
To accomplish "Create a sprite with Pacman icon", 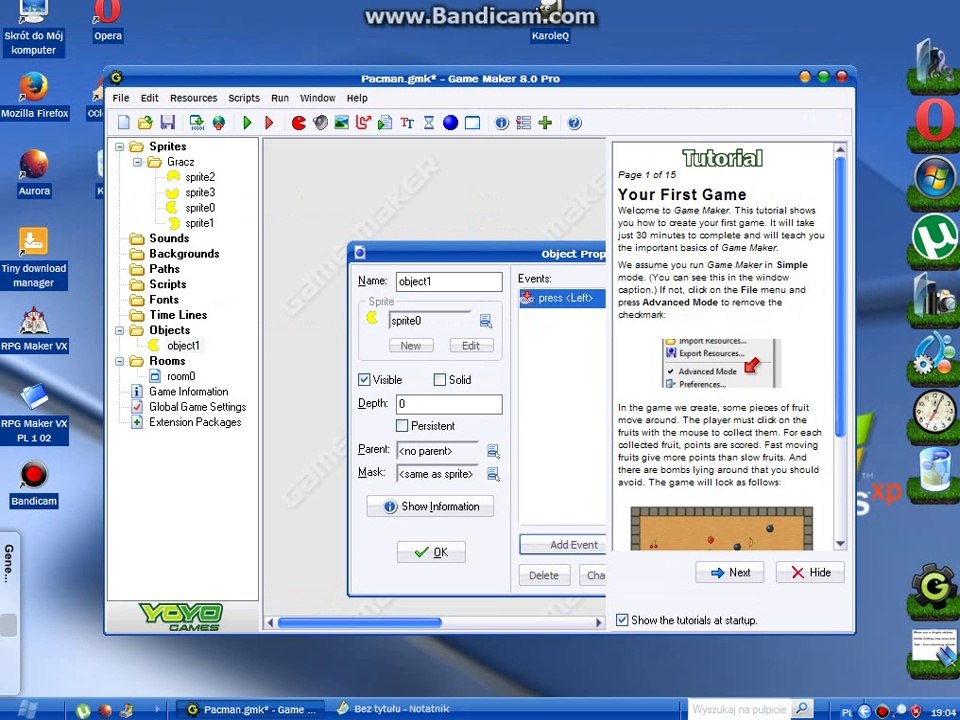I will [x=298, y=122].
